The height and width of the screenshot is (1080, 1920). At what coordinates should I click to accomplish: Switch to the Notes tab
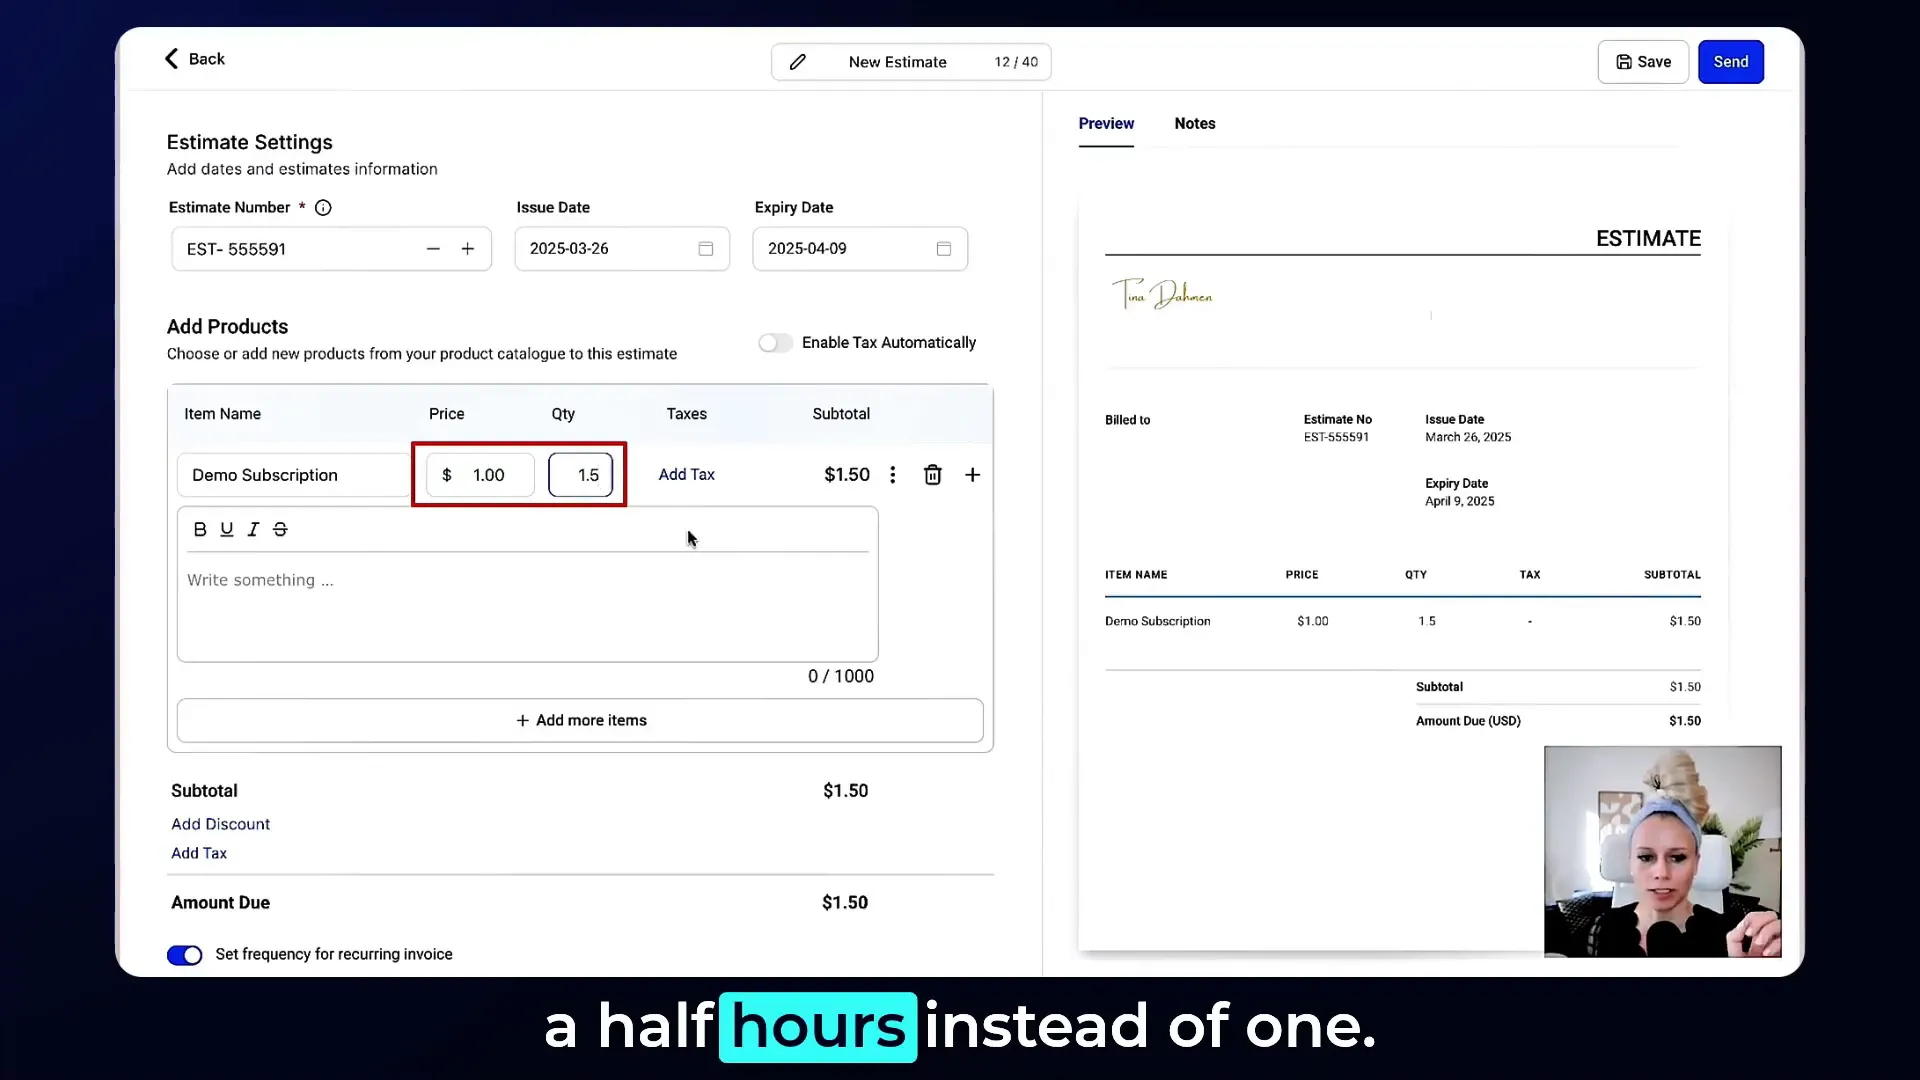(1195, 124)
